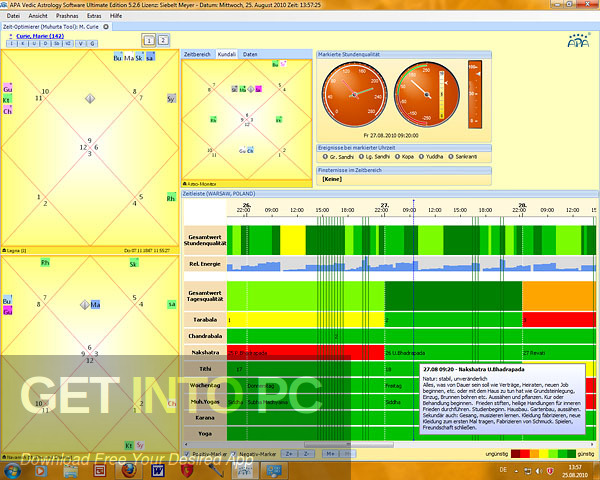Click the timeline scrollbar left arrow
600x480 pixels.
pos(186,444)
